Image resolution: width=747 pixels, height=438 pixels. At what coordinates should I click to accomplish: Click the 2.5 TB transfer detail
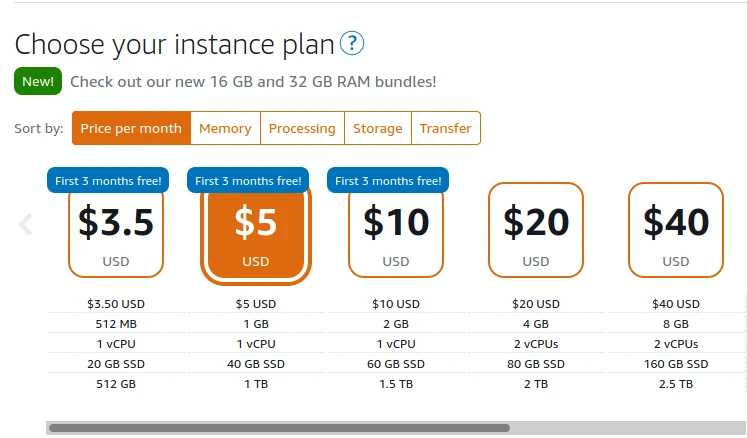[676, 384]
